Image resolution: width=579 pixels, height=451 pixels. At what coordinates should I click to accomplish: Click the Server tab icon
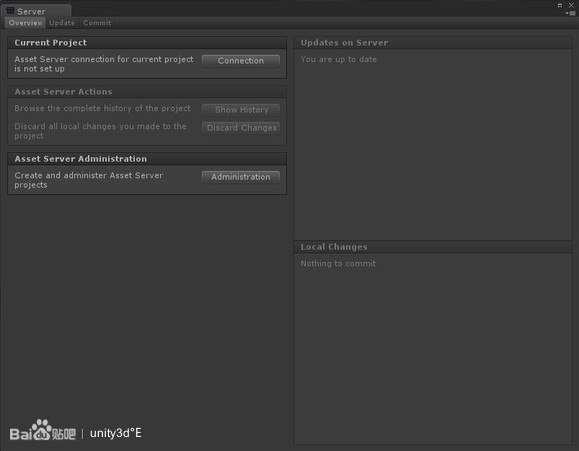[10, 11]
